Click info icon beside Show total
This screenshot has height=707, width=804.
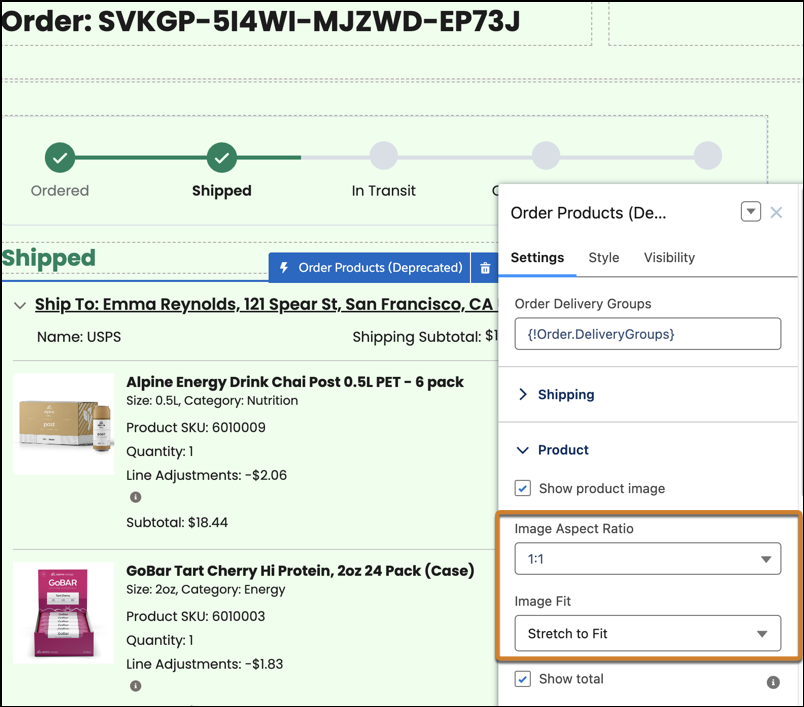pos(773,682)
